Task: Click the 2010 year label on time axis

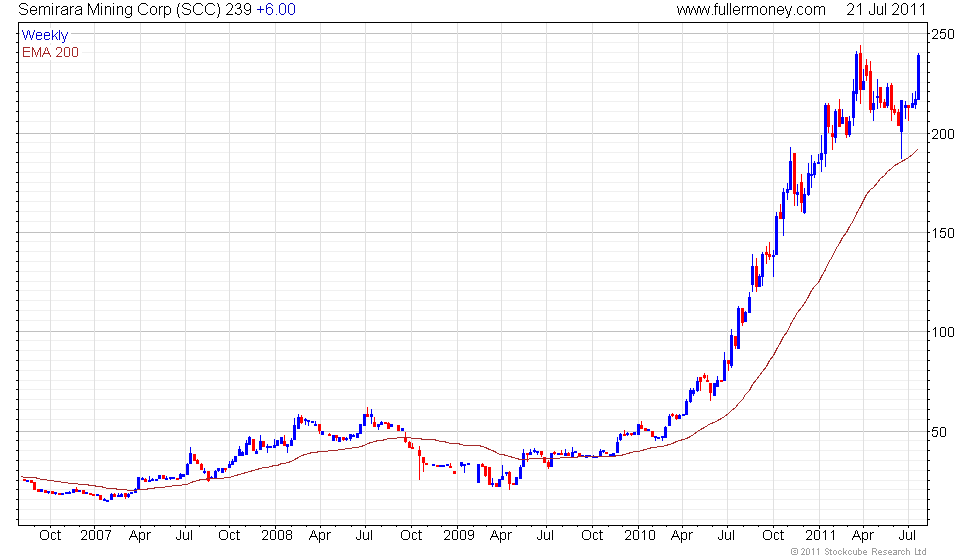Action: [x=640, y=536]
